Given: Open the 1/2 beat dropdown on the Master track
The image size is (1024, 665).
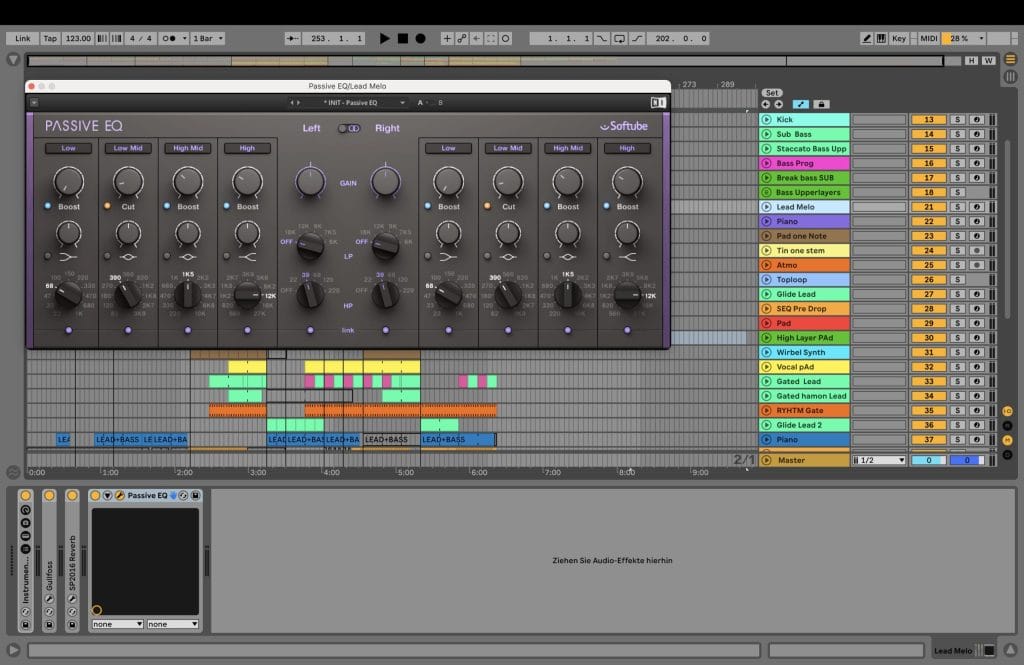Looking at the screenshot, I should (878, 460).
